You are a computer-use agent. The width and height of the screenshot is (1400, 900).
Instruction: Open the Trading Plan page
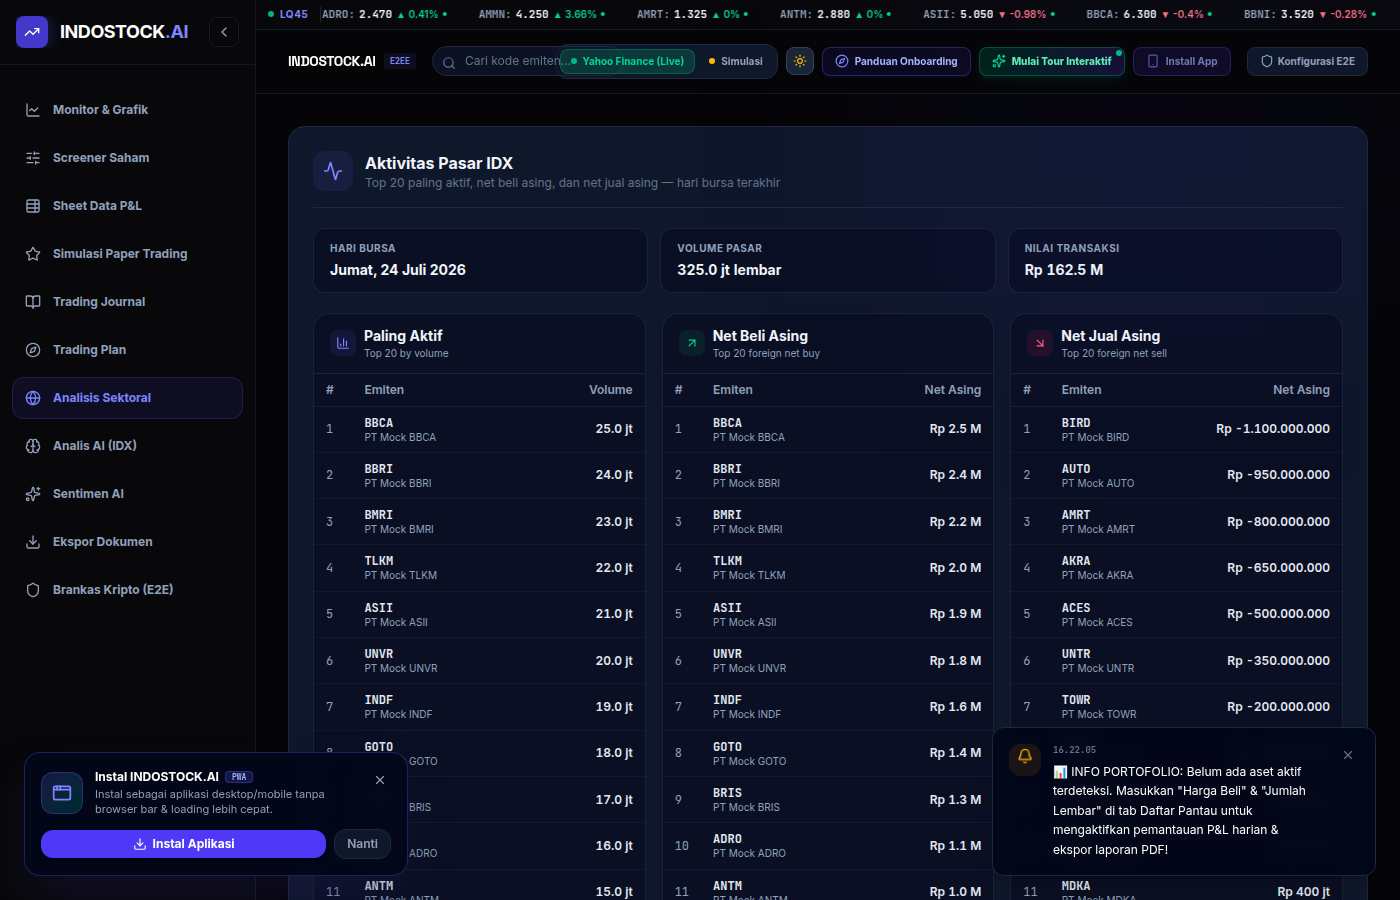127,350
